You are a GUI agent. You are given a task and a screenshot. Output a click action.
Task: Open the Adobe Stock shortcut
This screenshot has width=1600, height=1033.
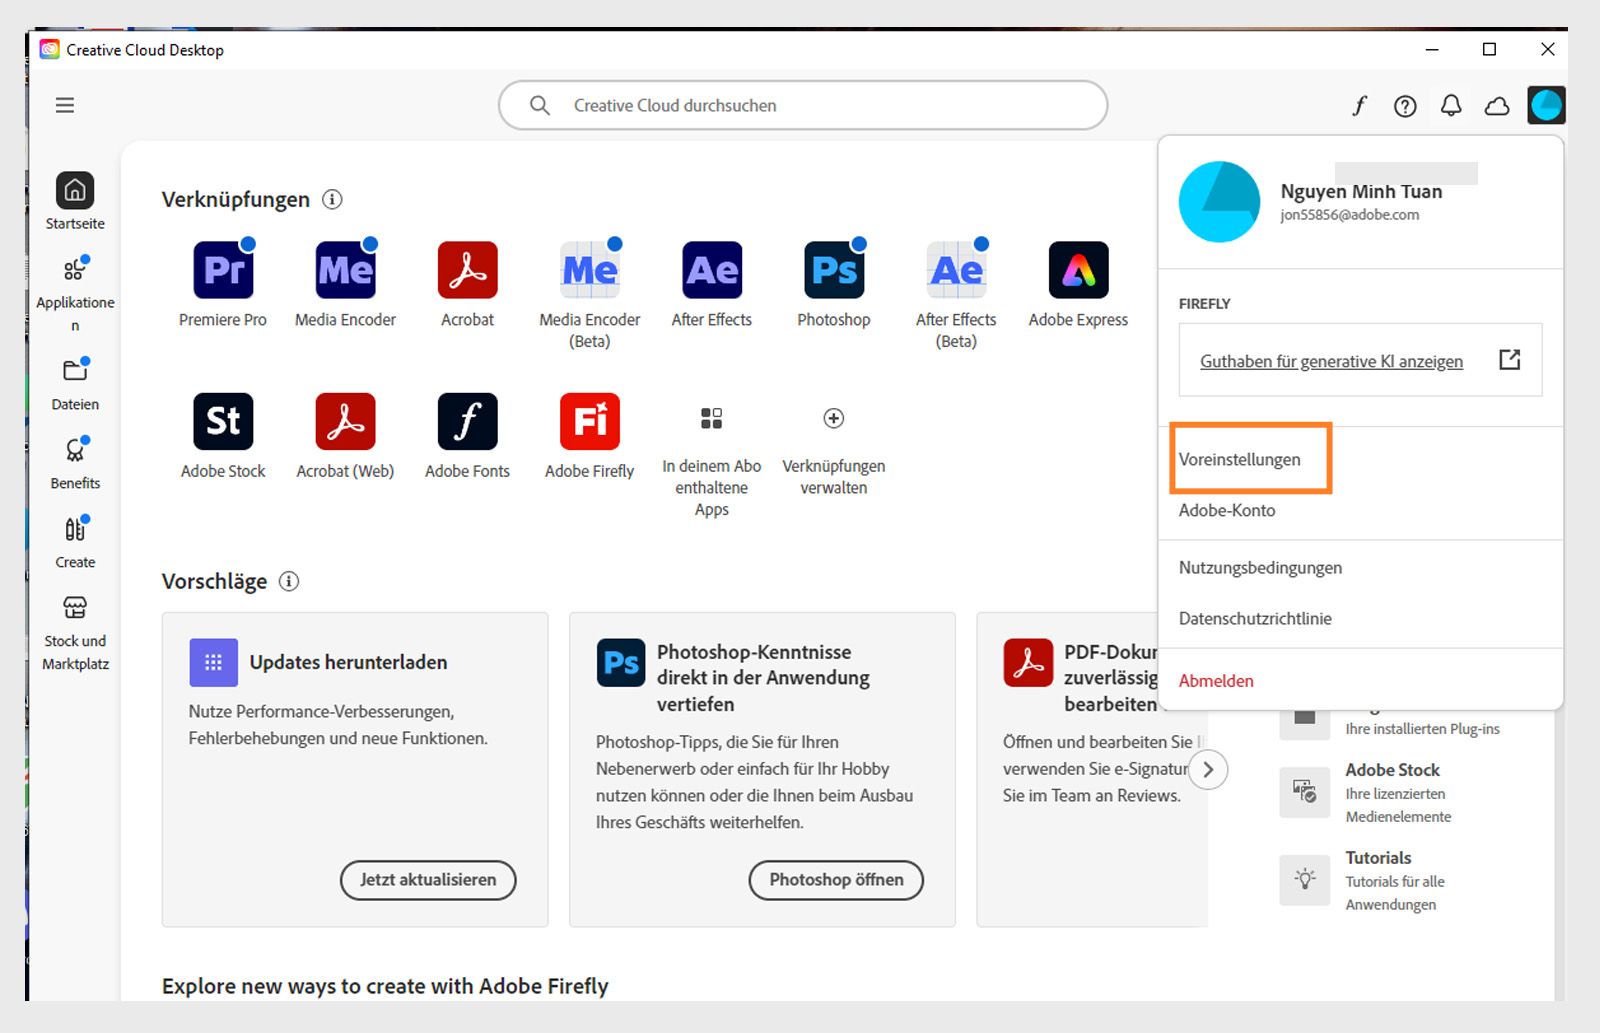[222, 421]
